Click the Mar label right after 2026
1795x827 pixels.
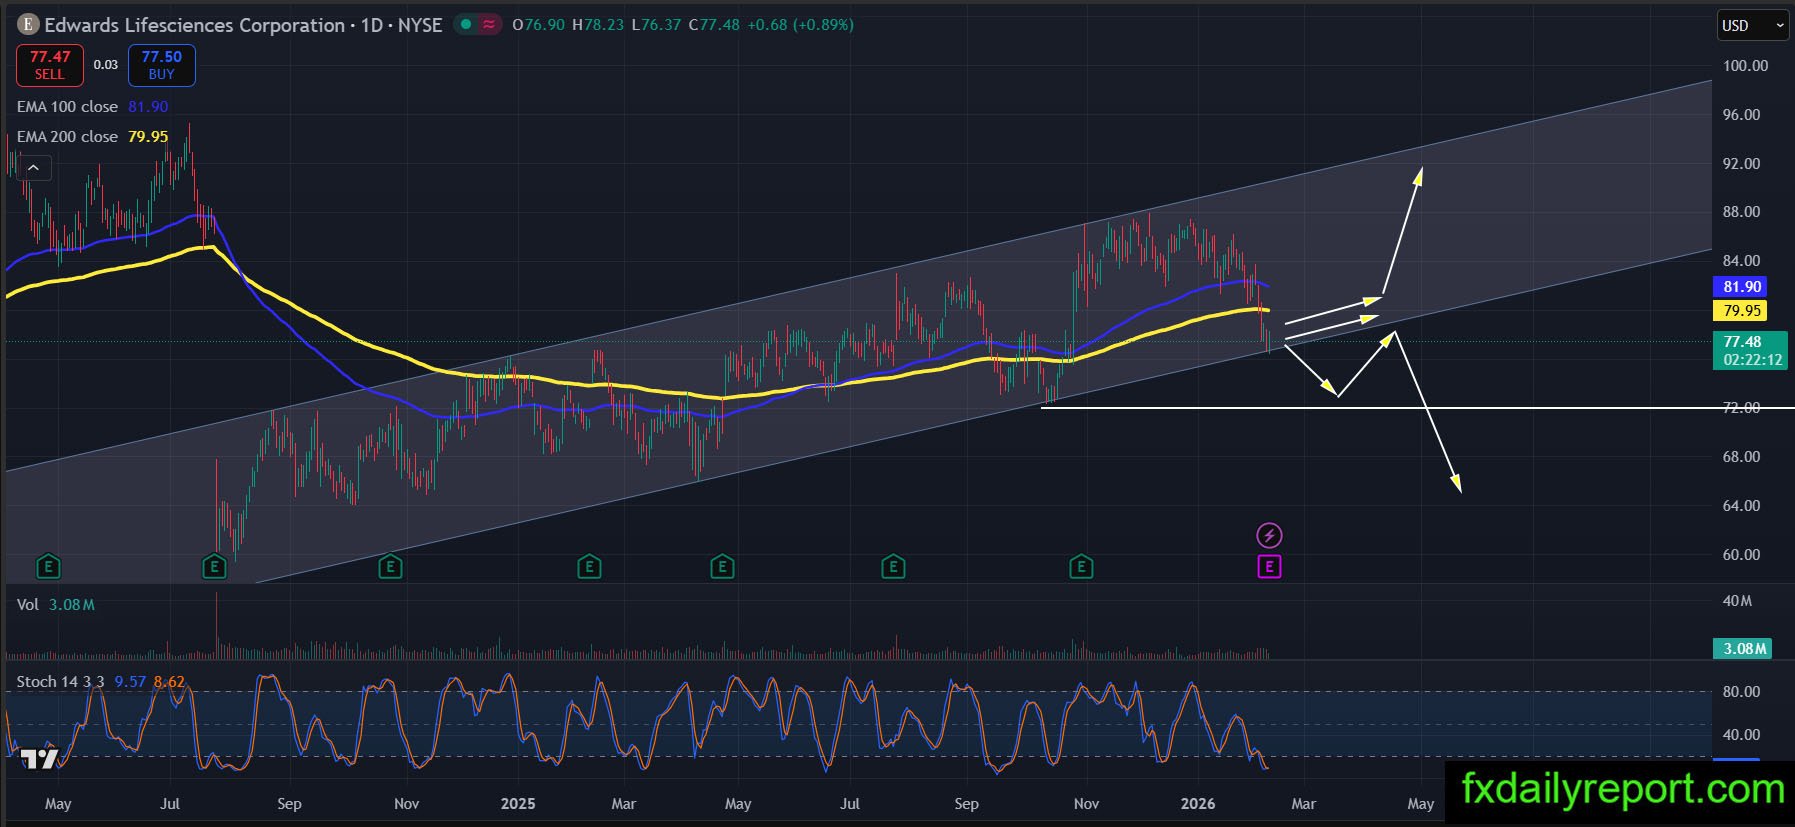(1304, 804)
